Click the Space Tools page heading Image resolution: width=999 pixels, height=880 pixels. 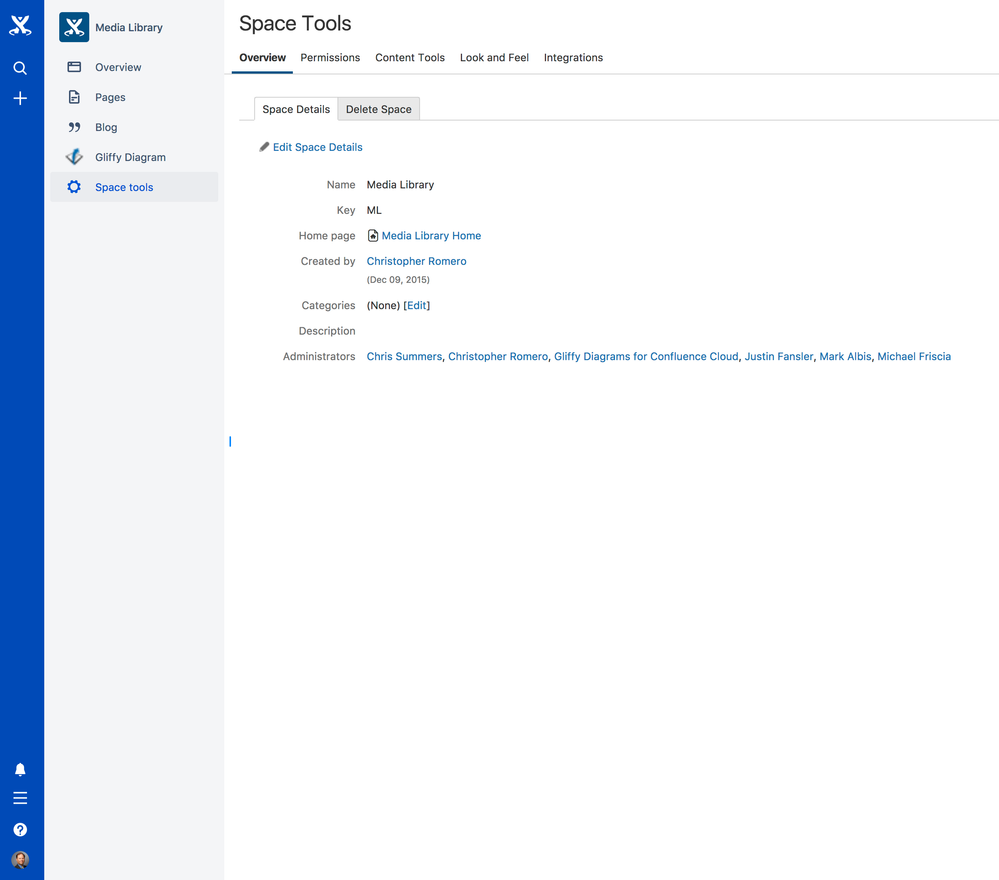pyautogui.click(x=295, y=24)
